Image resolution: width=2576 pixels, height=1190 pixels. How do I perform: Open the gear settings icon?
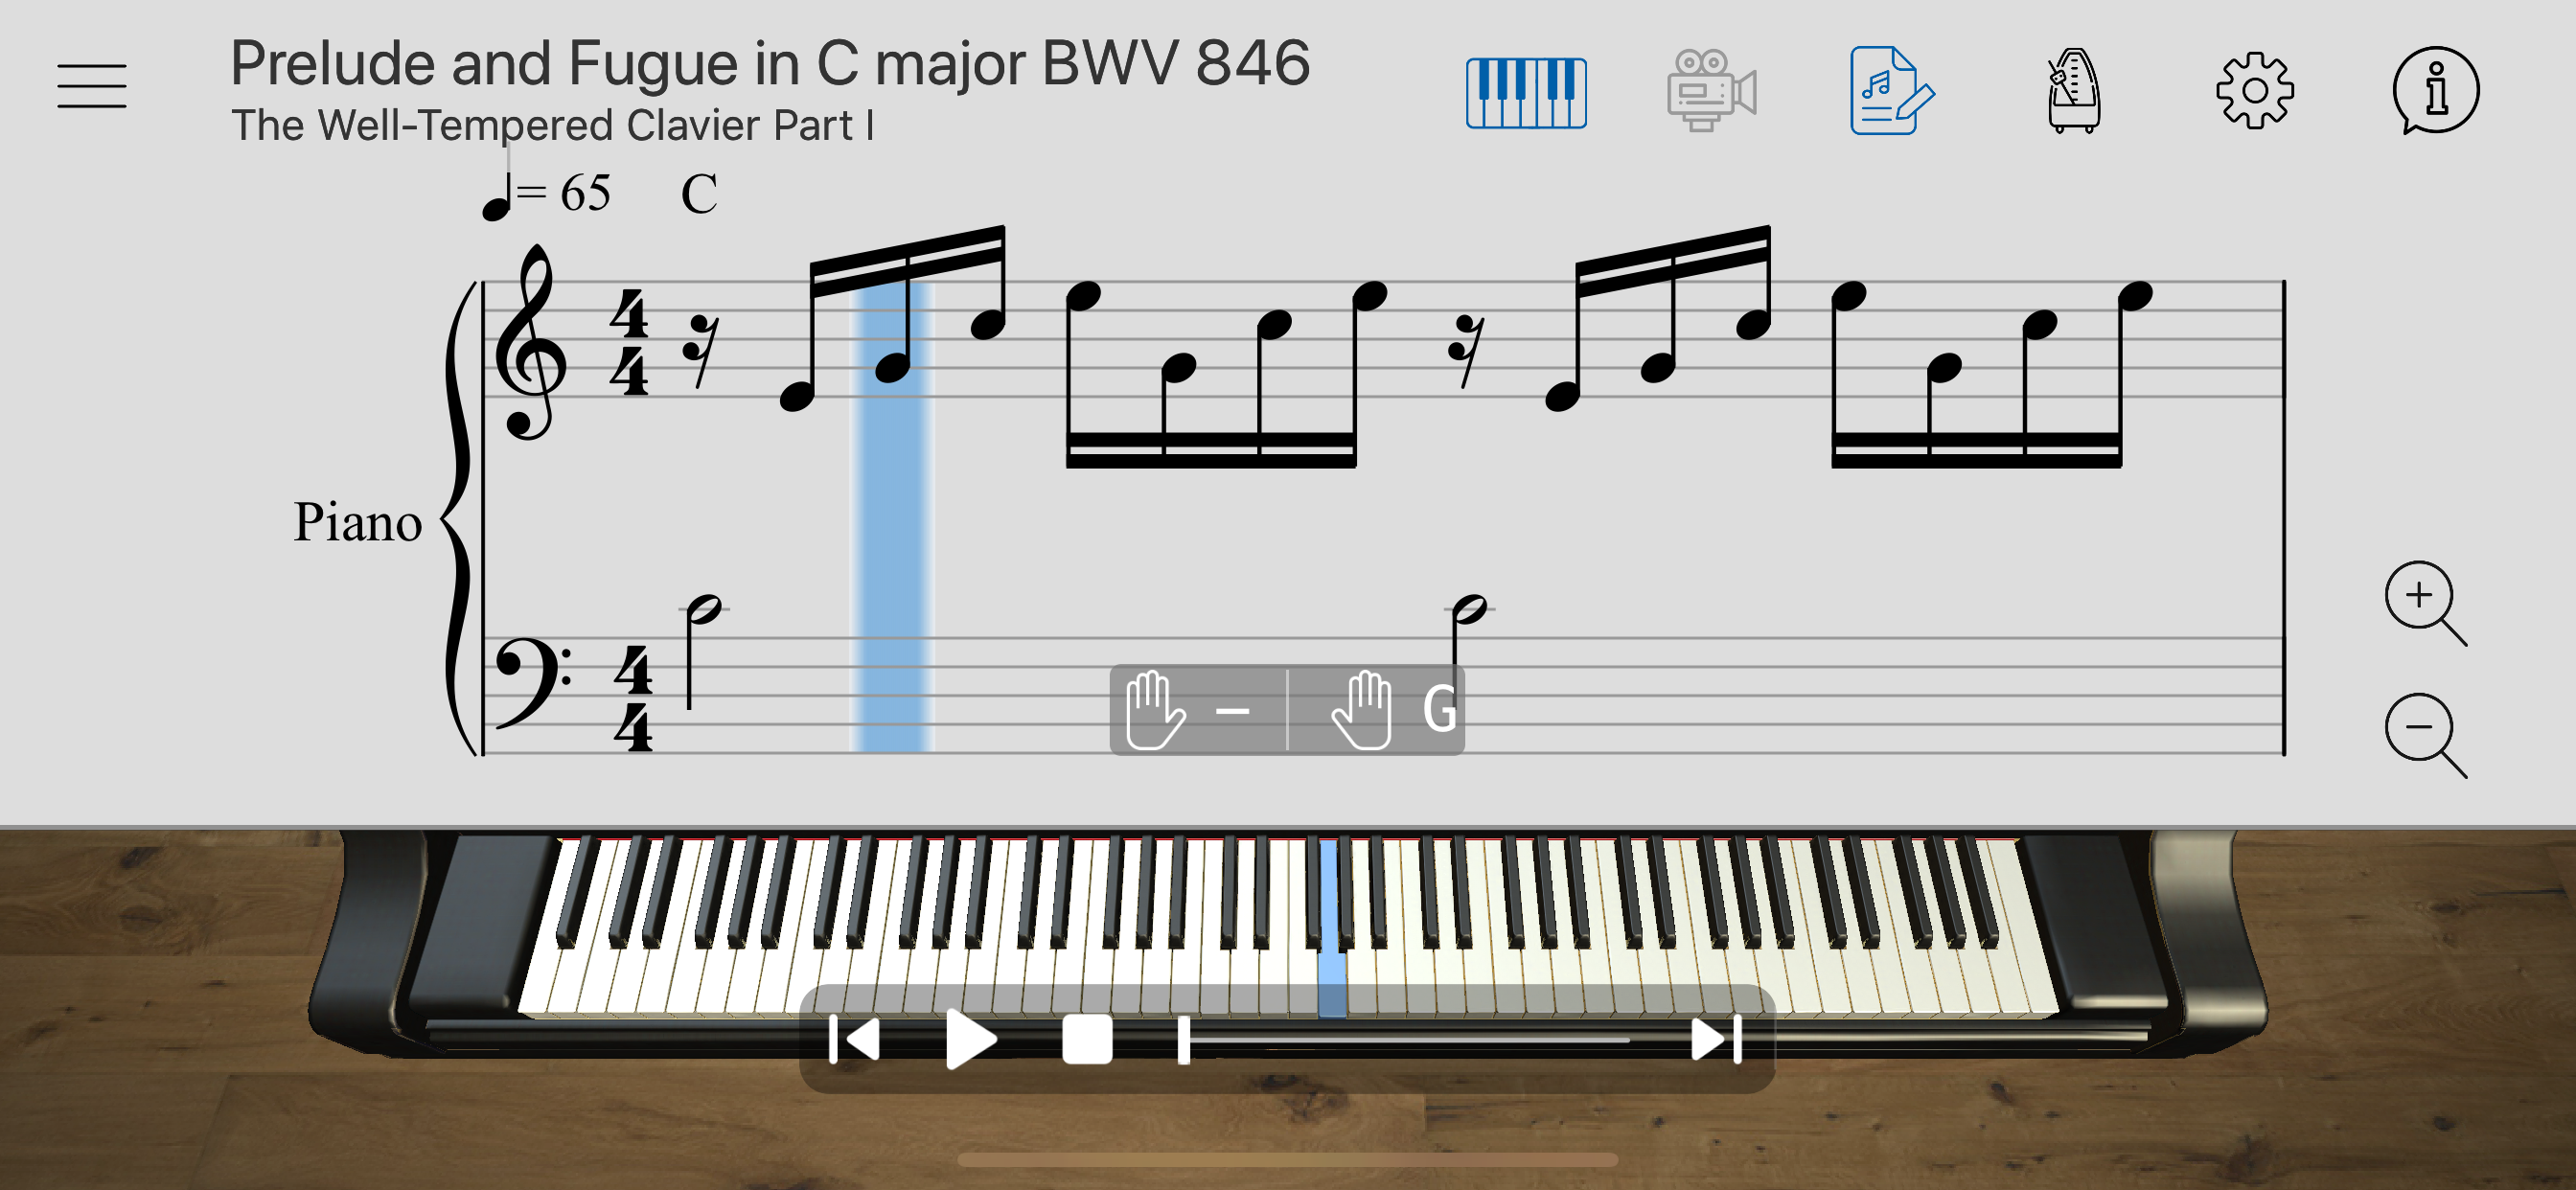tap(2255, 91)
